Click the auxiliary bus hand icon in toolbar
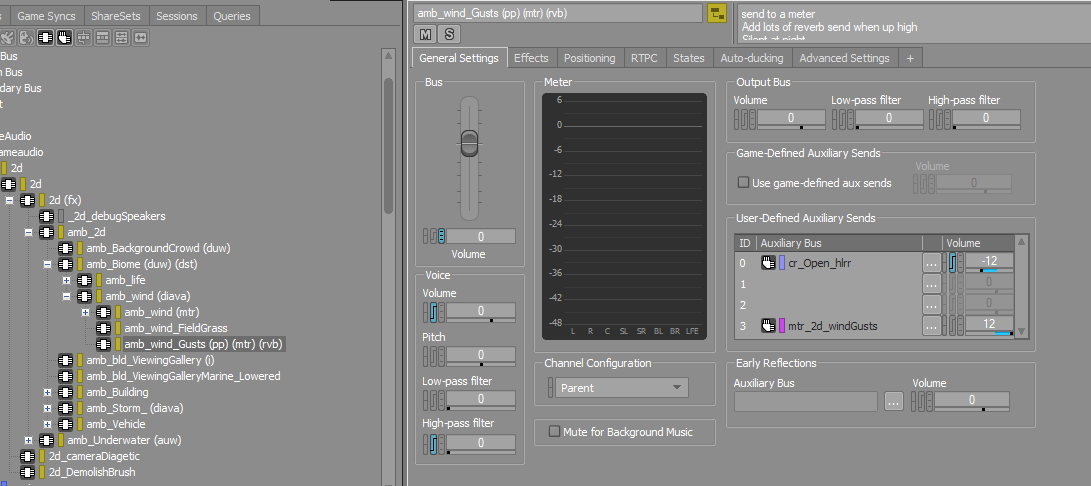 (65, 38)
